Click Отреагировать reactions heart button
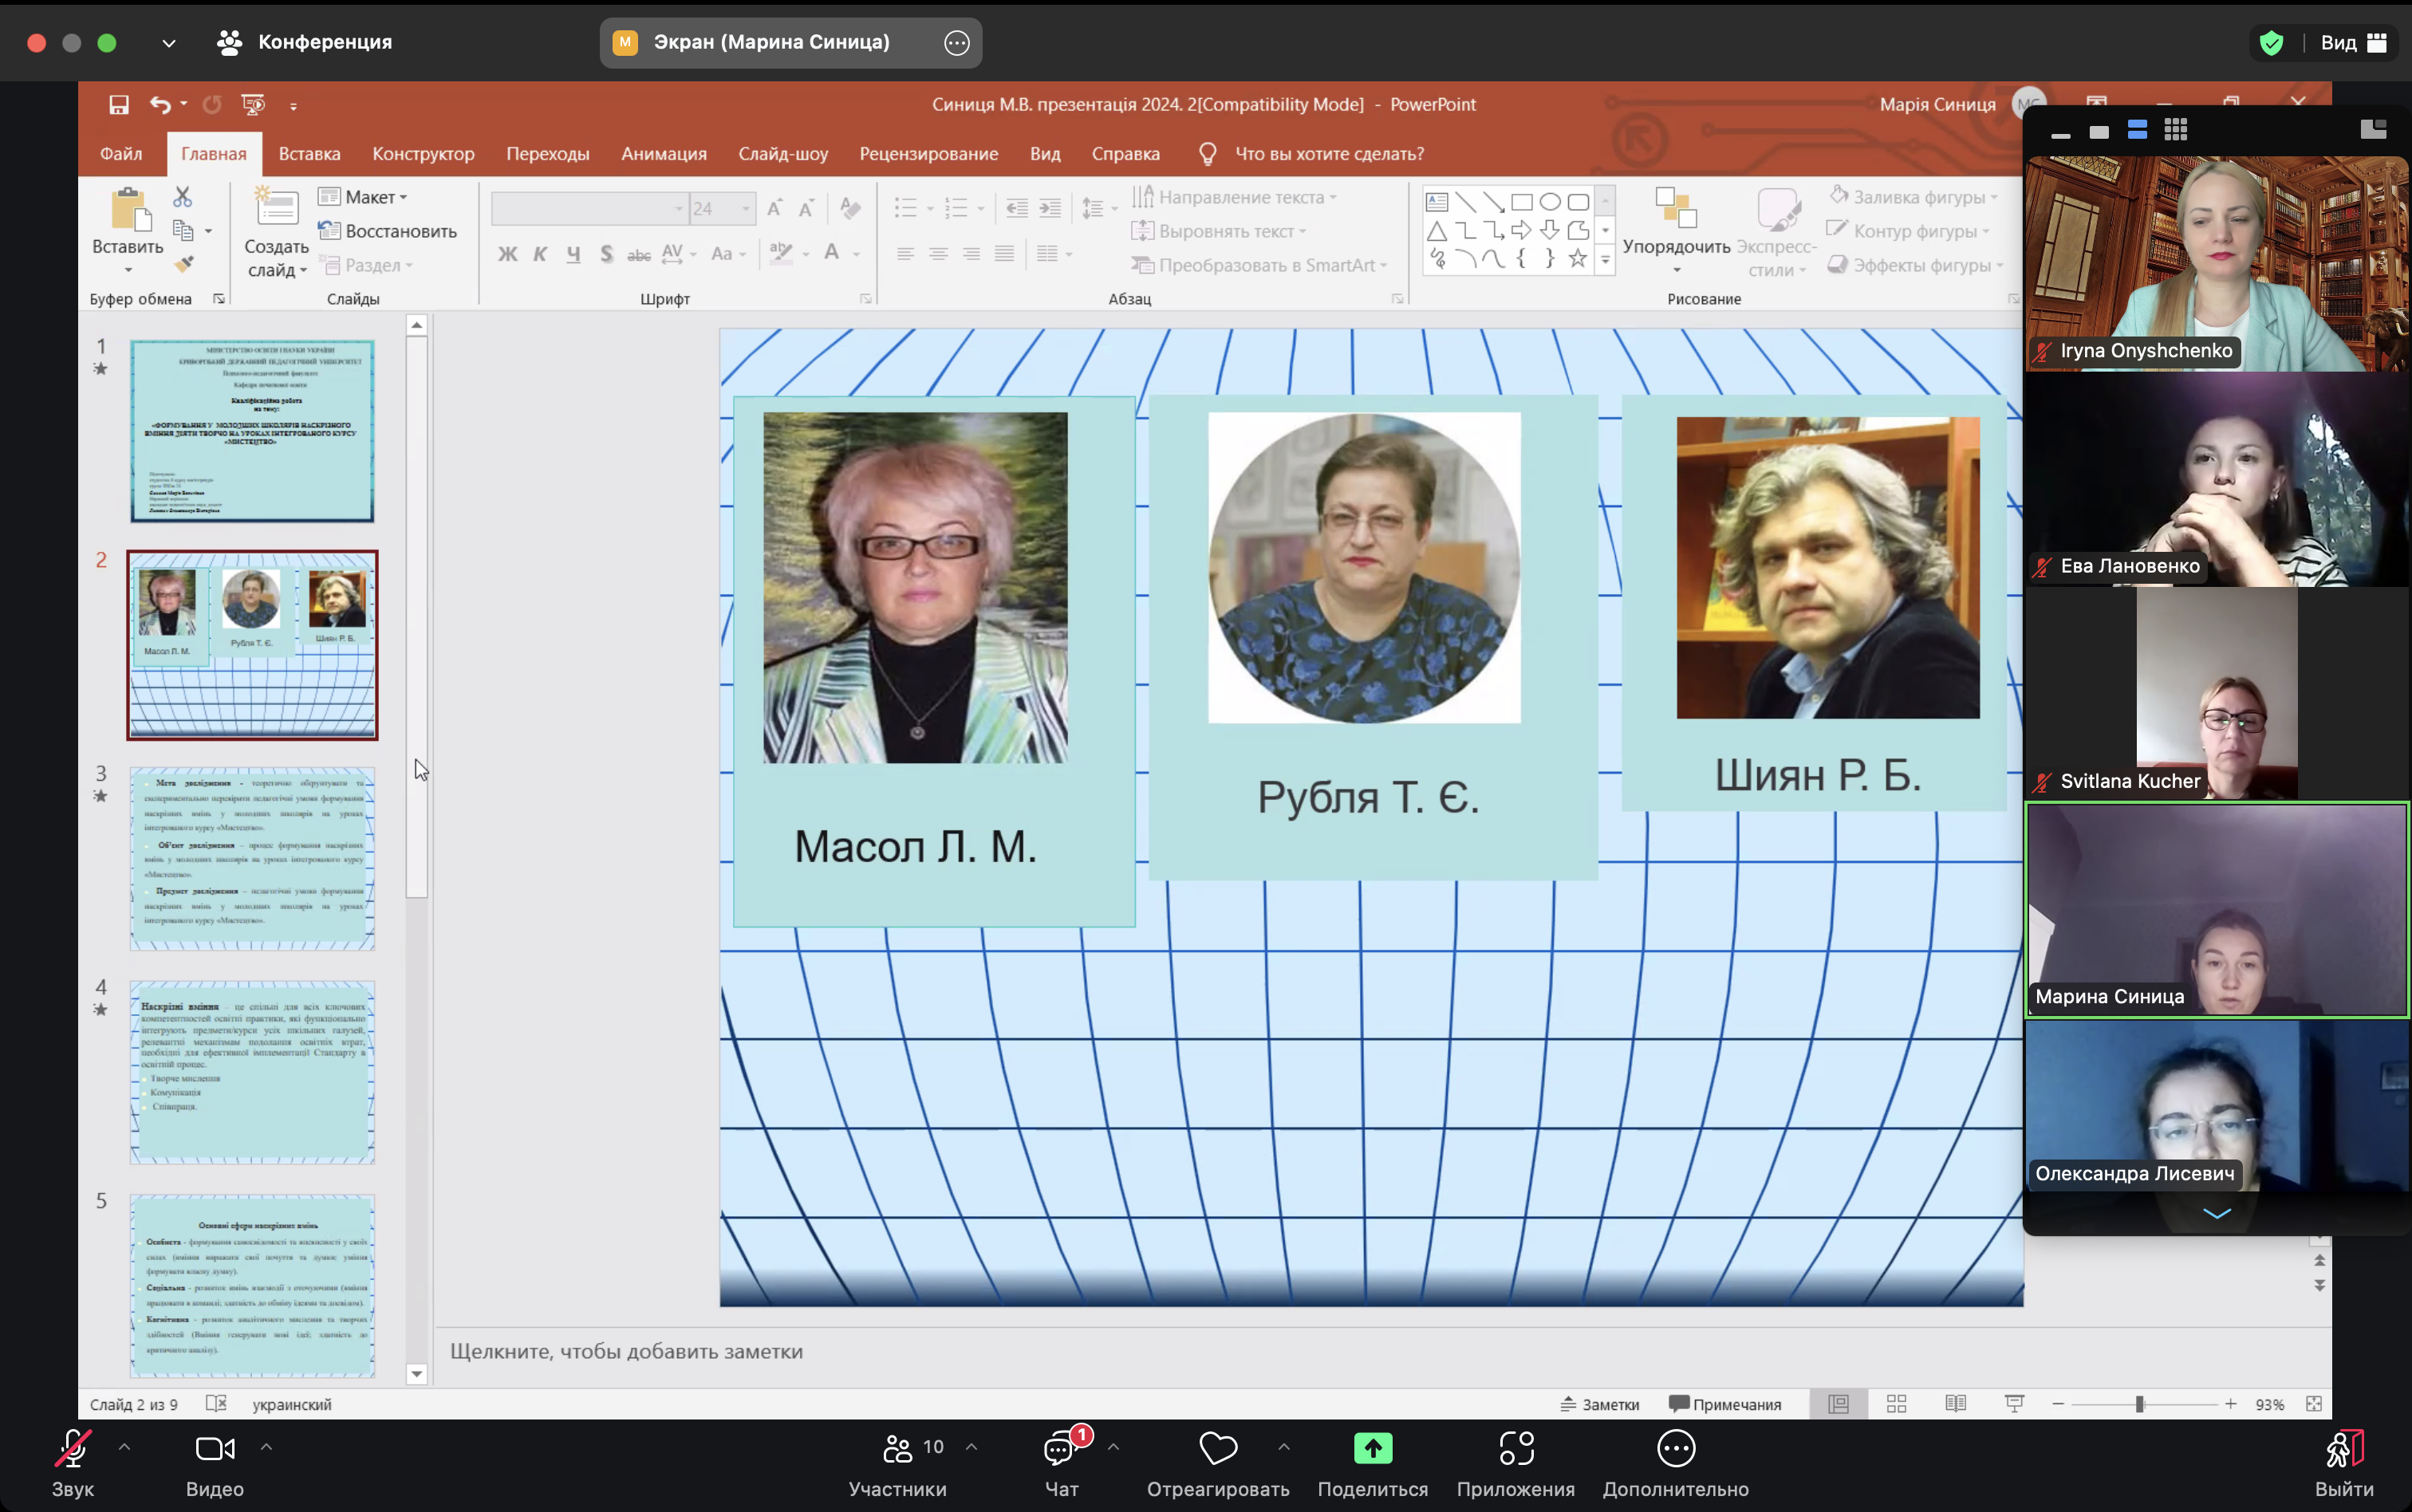This screenshot has width=2412, height=1512. (1218, 1463)
